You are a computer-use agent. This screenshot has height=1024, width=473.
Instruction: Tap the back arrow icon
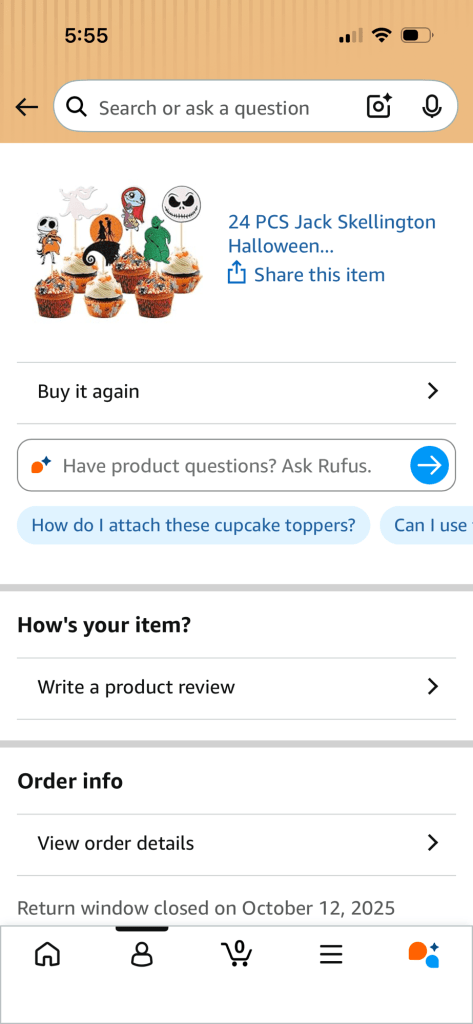pos(27,107)
